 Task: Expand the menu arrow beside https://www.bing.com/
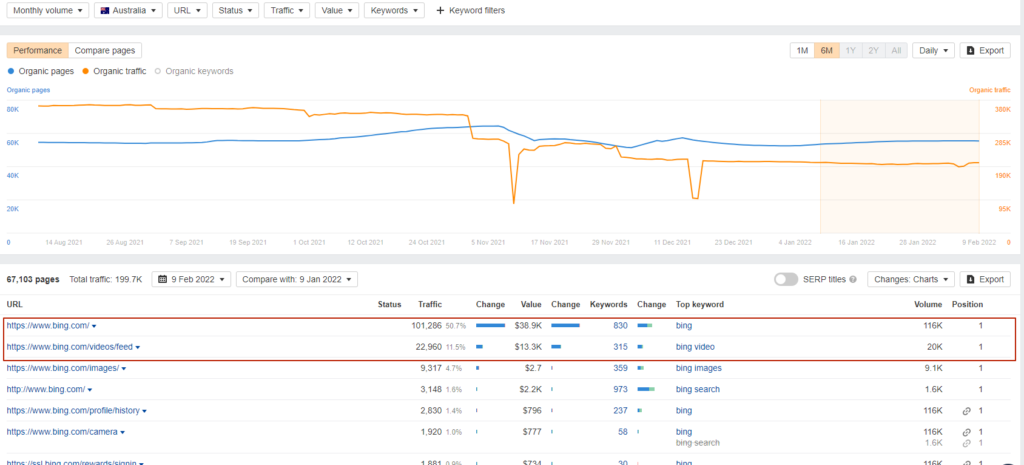tap(95, 326)
